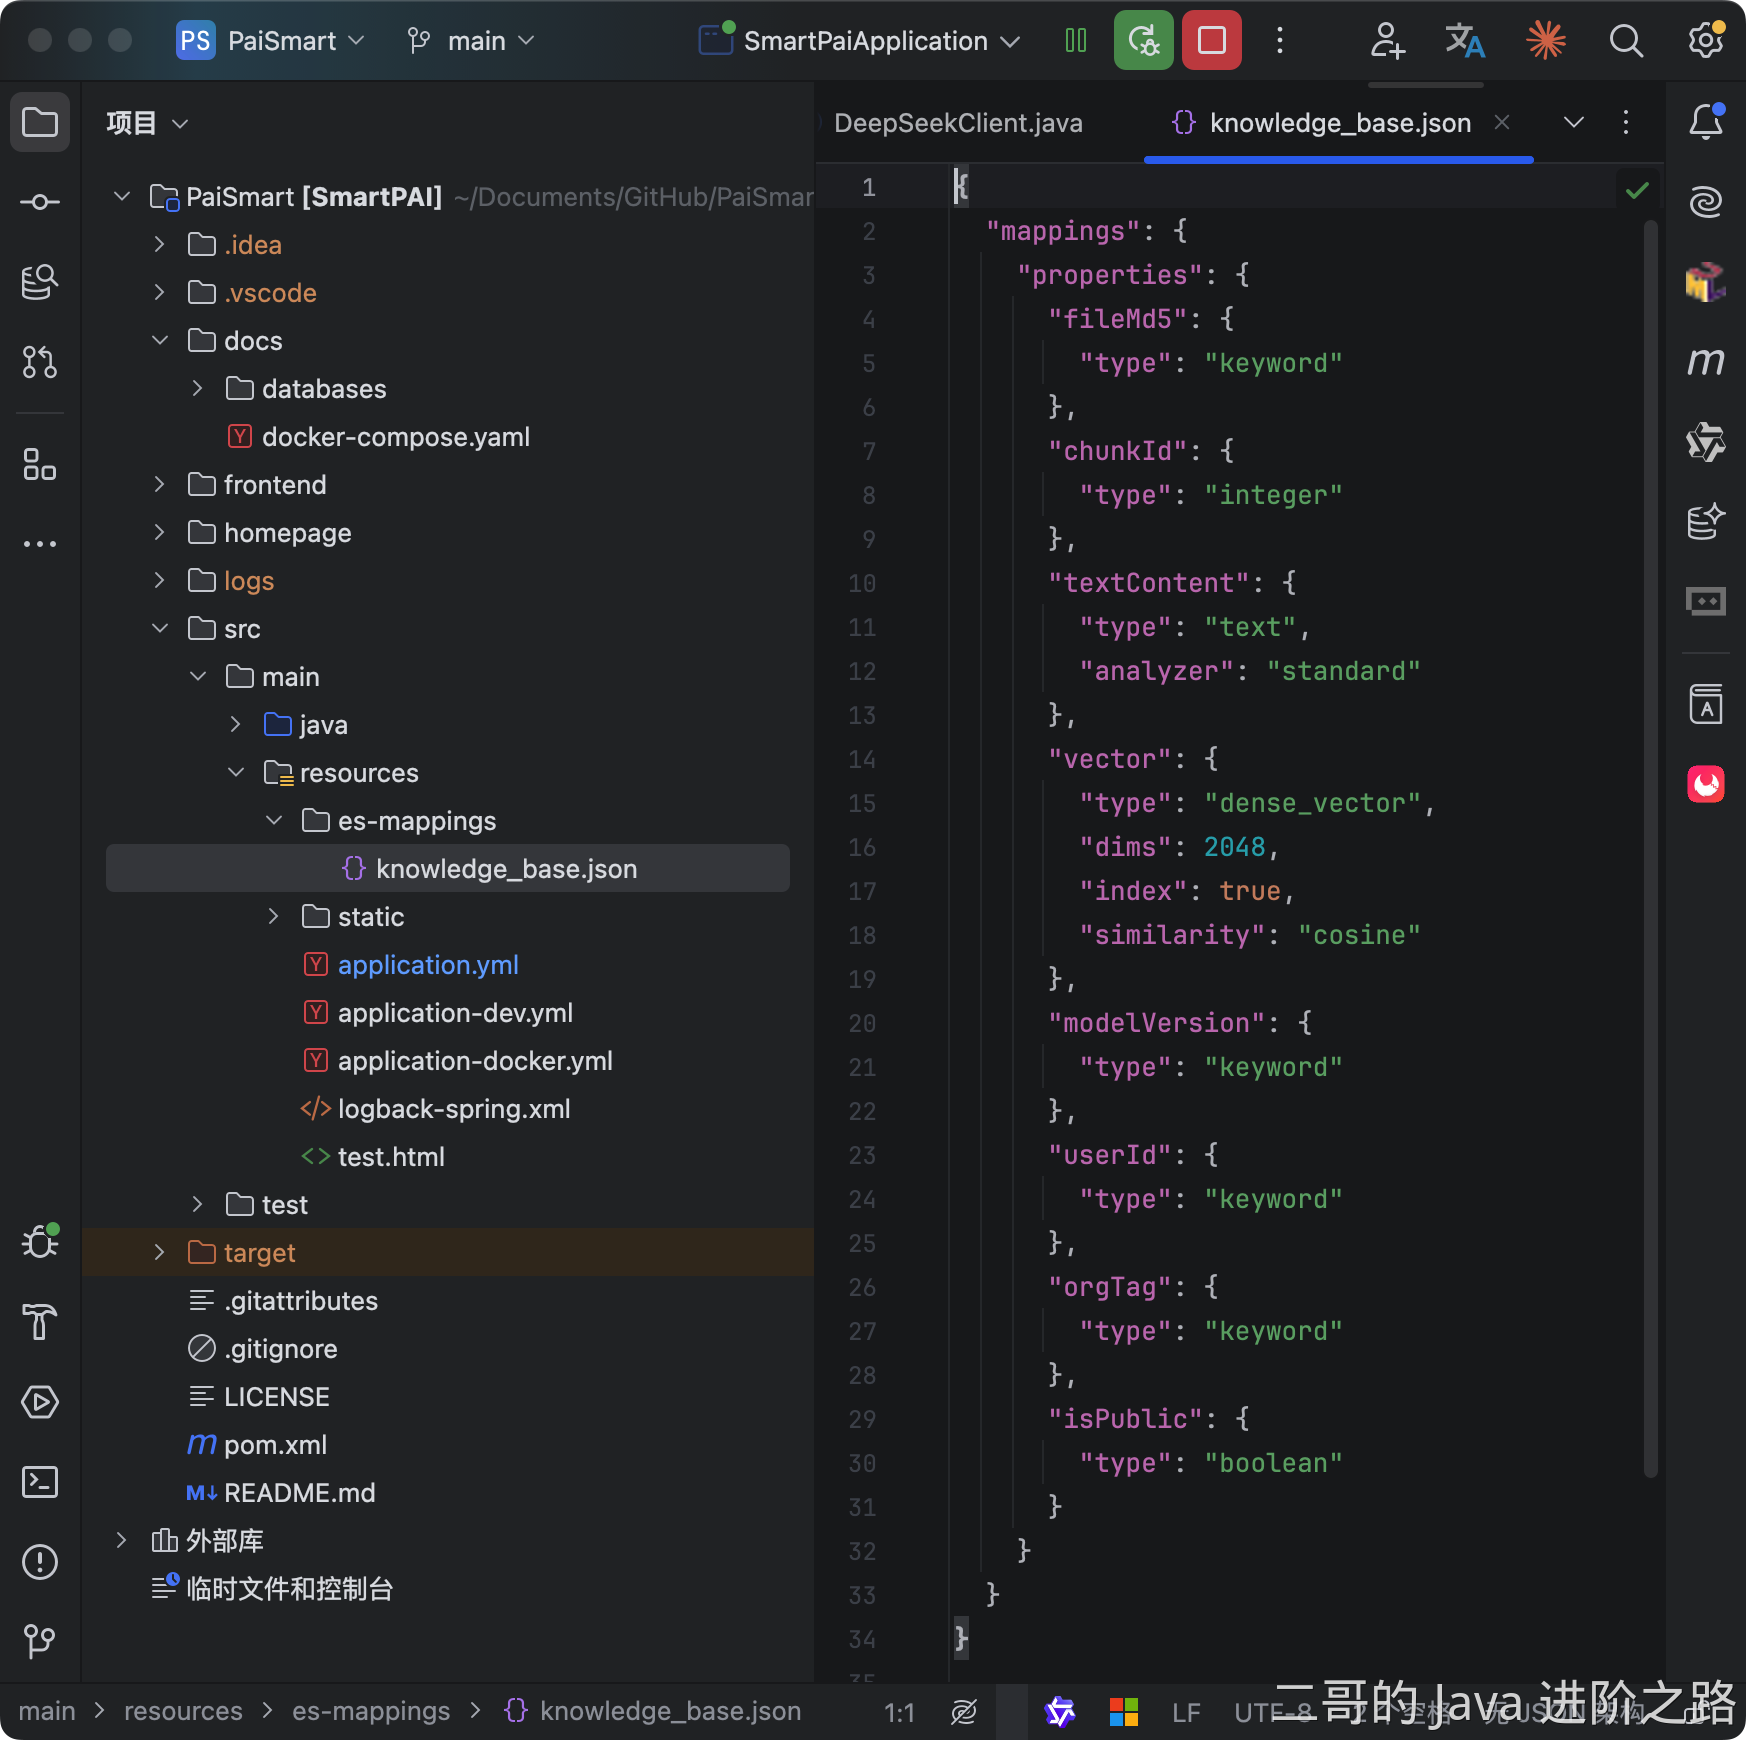Select knowledge_base.json in project tree
Viewport: 1746px width, 1740px height.
tap(448, 868)
